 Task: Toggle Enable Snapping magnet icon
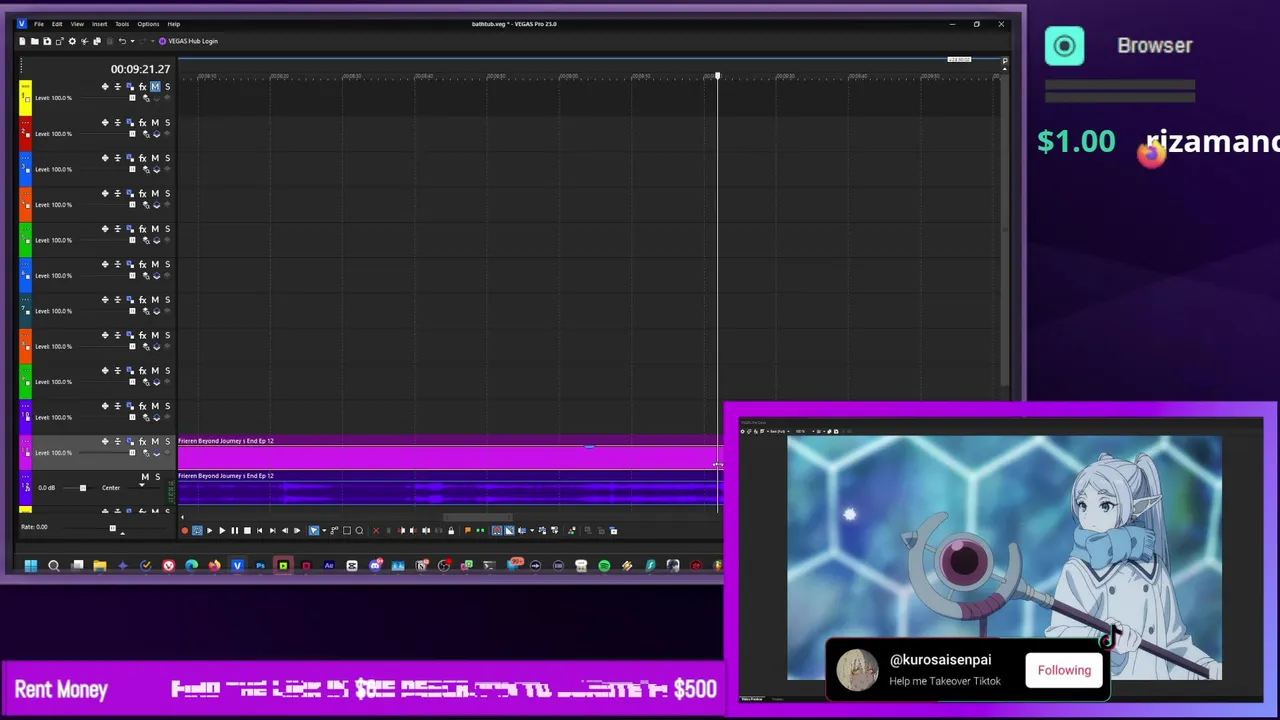point(497,530)
